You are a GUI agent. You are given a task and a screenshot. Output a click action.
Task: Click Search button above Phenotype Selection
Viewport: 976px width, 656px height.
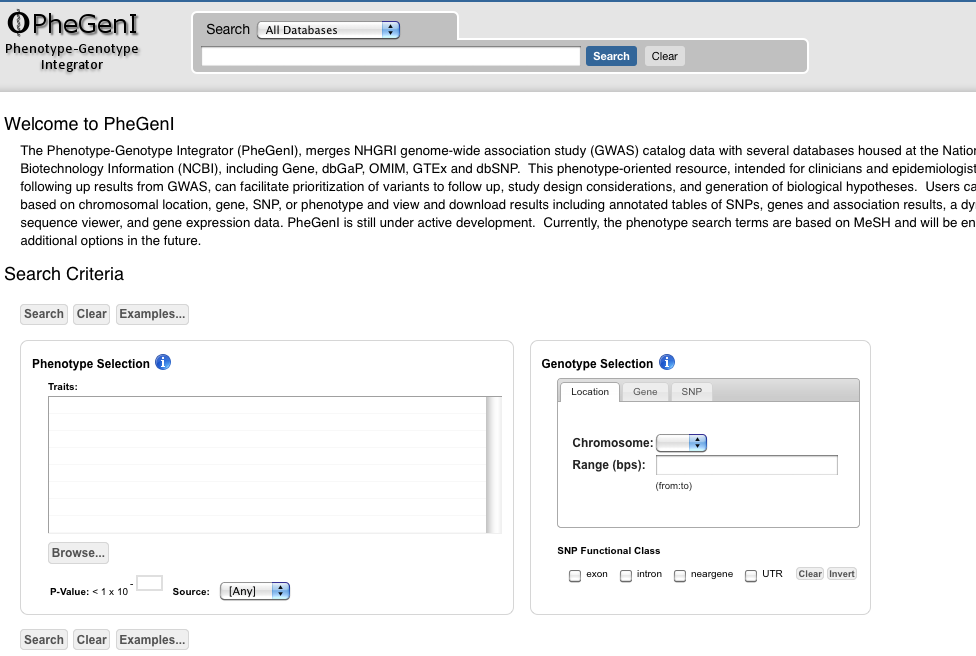(44, 314)
